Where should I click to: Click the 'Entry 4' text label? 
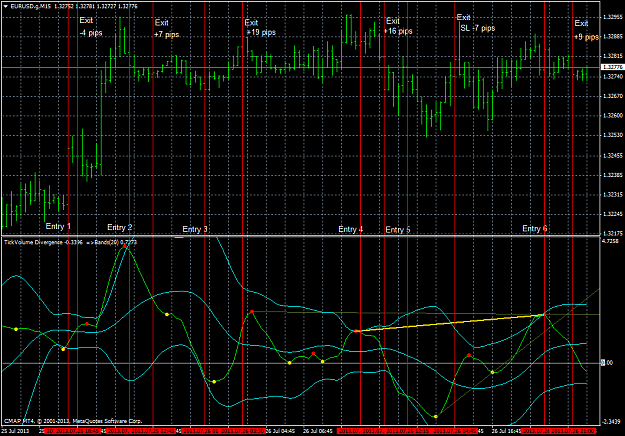click(x=351, y=229)
